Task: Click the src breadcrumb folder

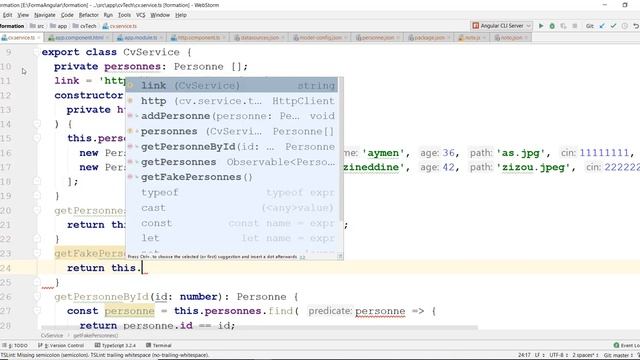Action: [x=37, y=26]
